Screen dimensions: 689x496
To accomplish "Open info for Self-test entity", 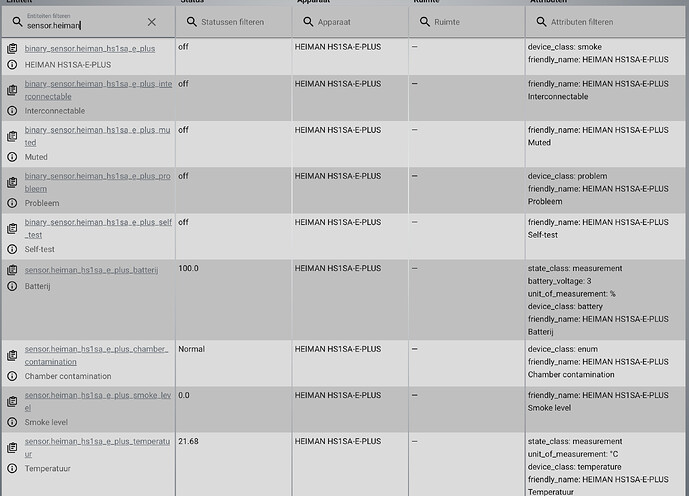I will tap(12, 249).
